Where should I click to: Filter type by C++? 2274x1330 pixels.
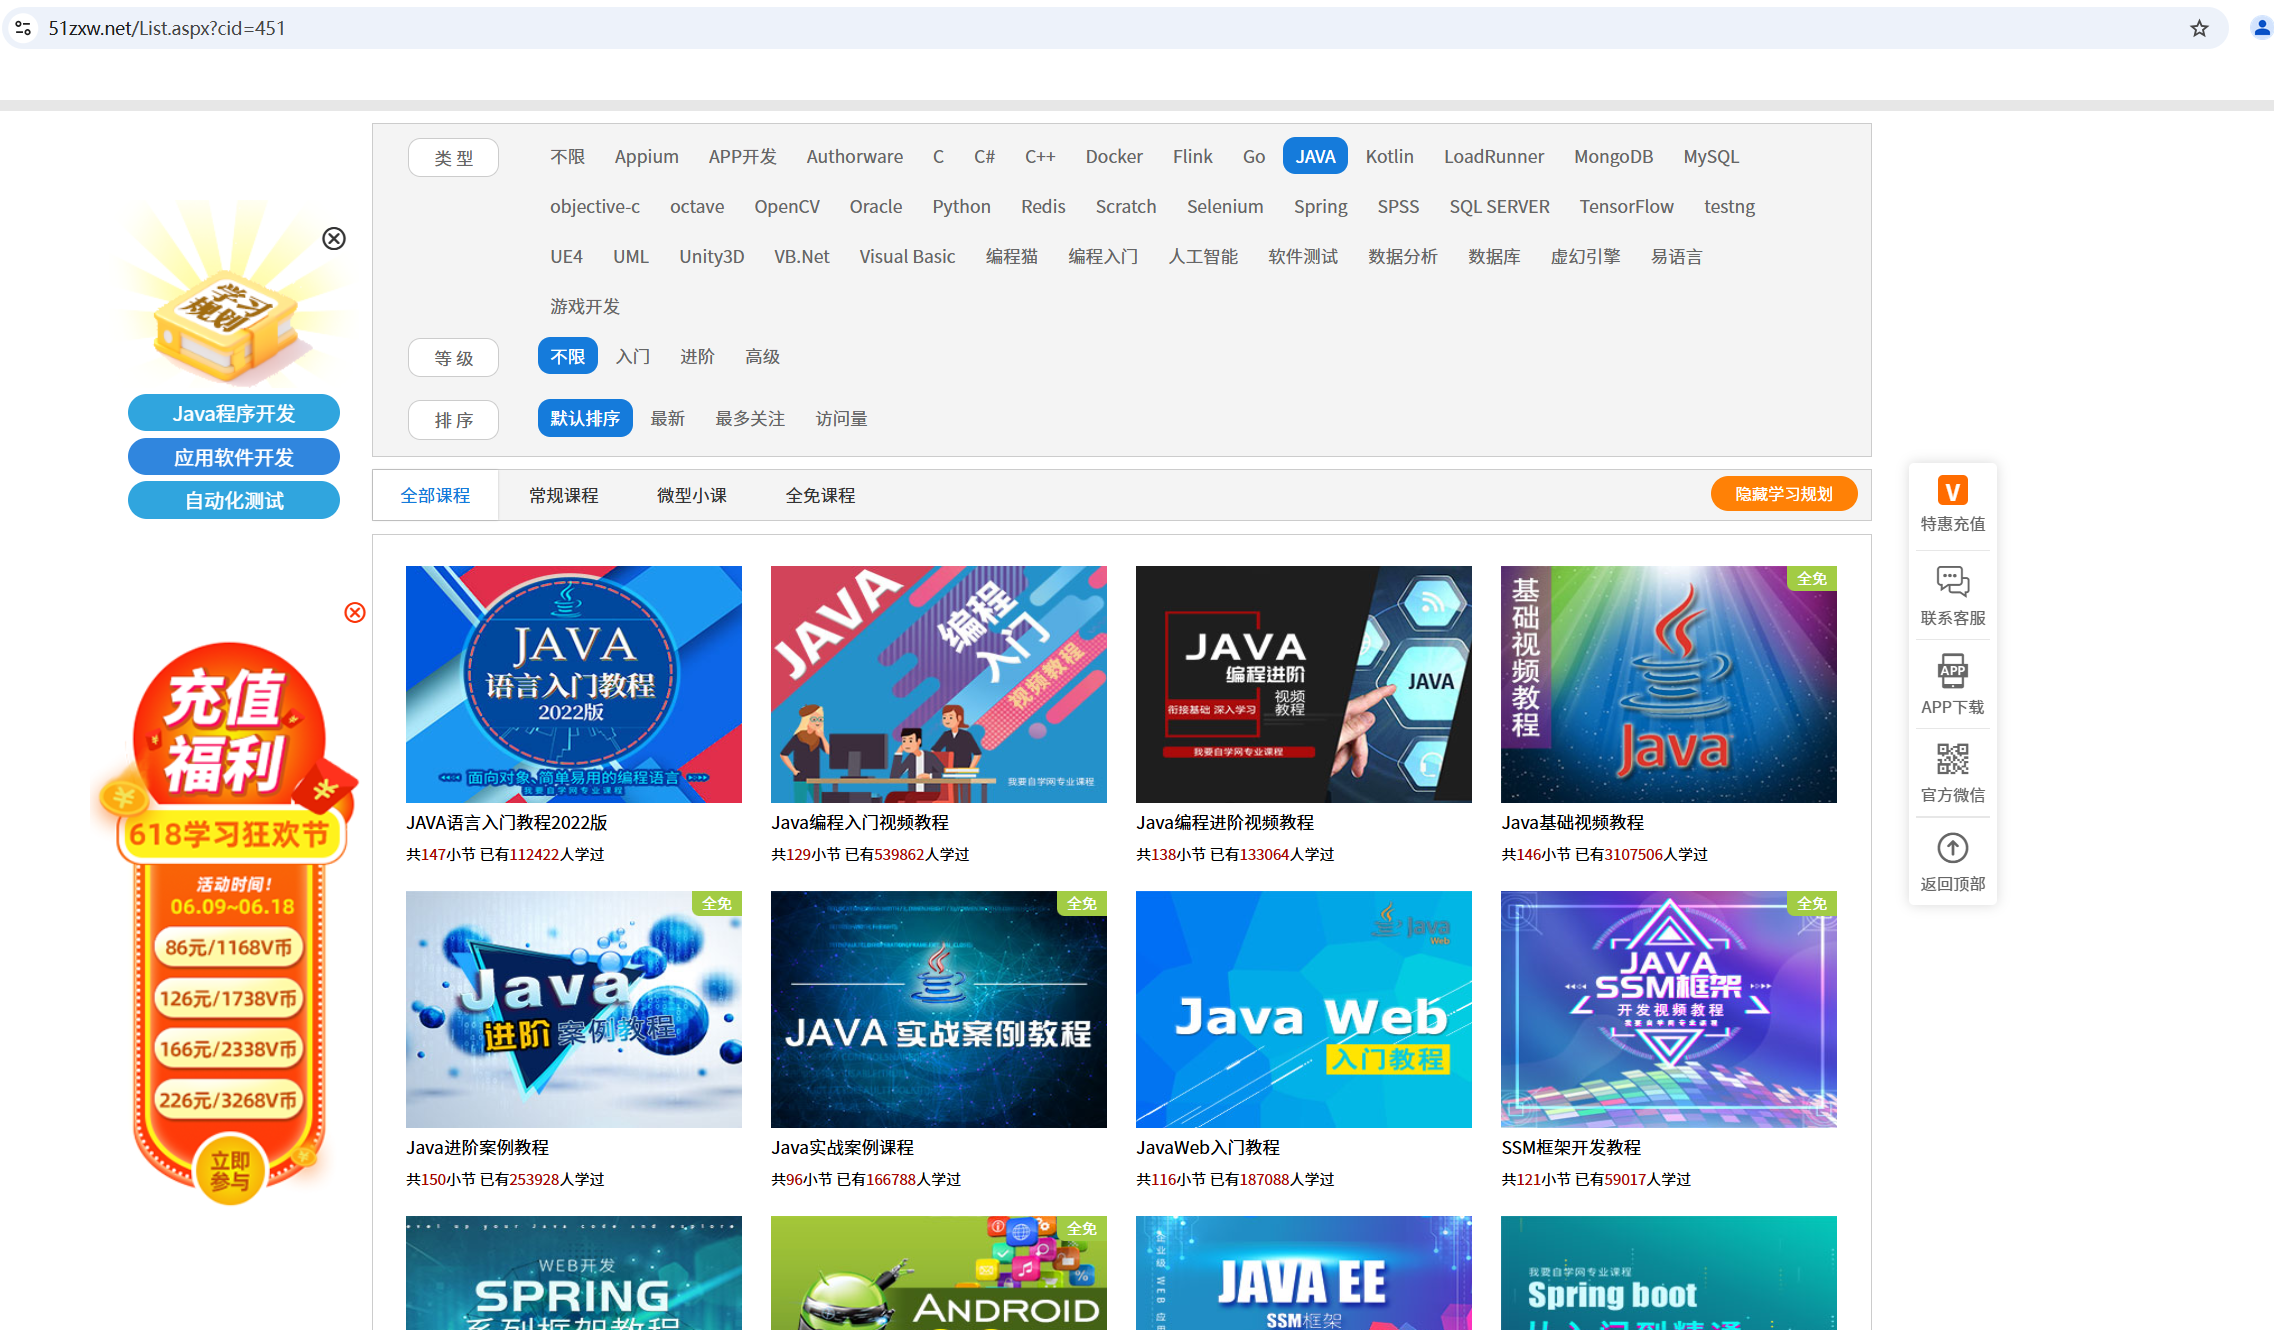1040,156
